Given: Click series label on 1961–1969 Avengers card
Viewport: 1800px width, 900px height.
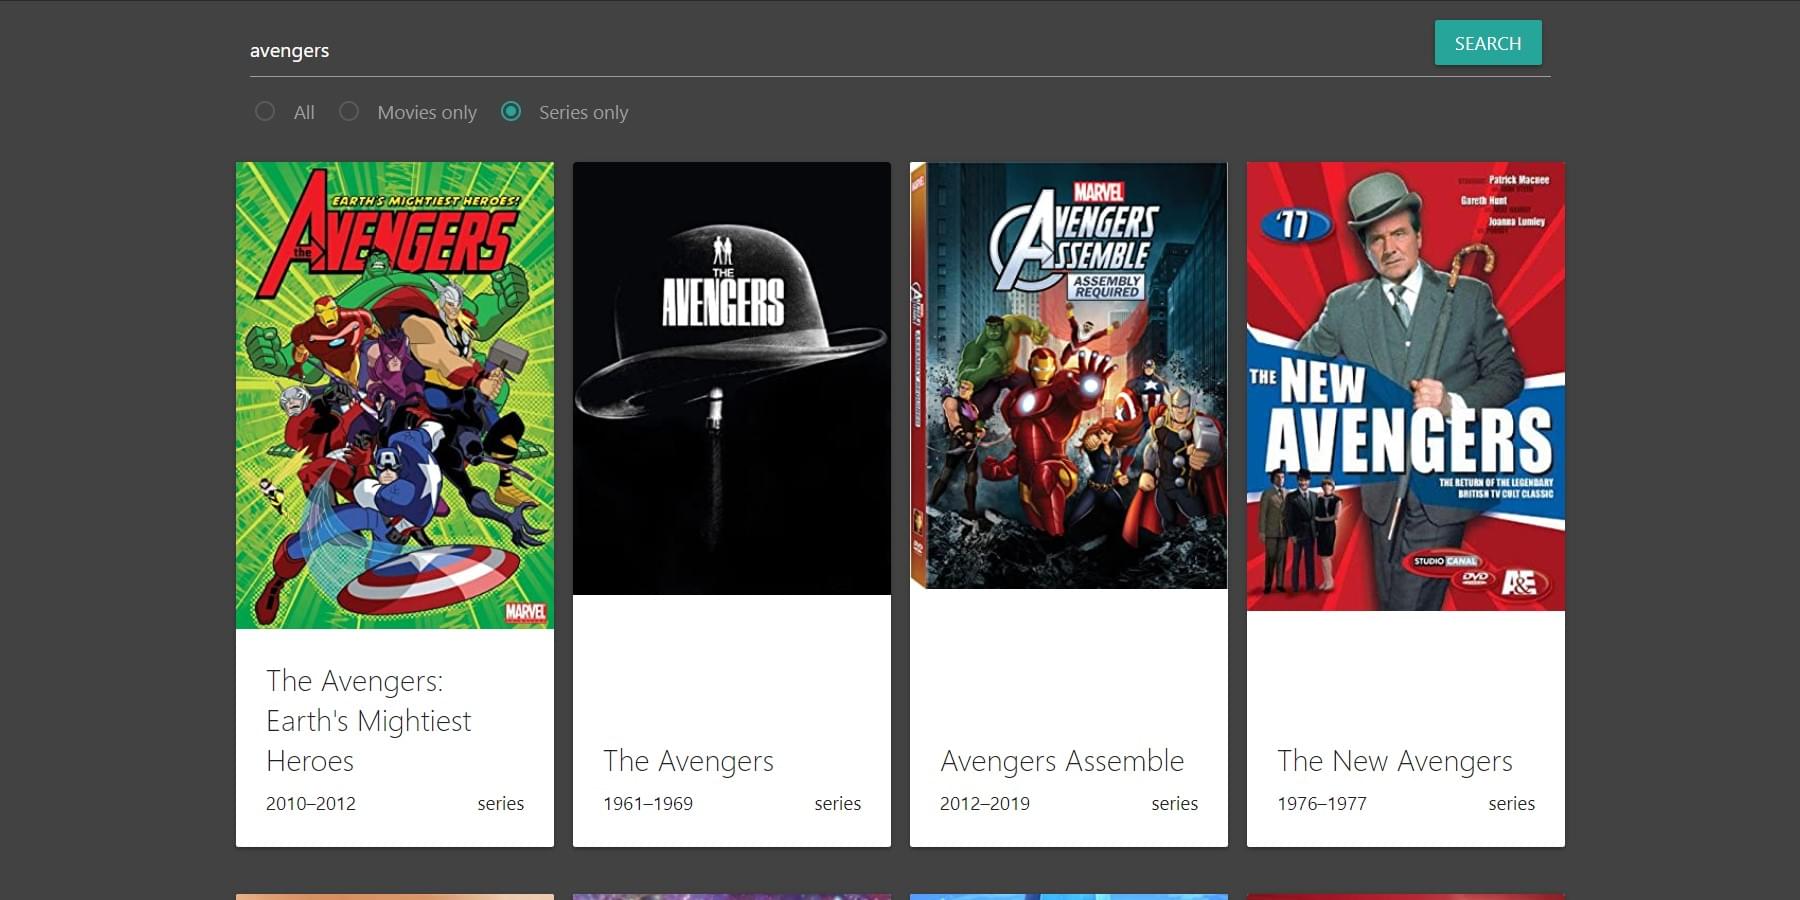Looking at the screenshot, I should point(837,803).
